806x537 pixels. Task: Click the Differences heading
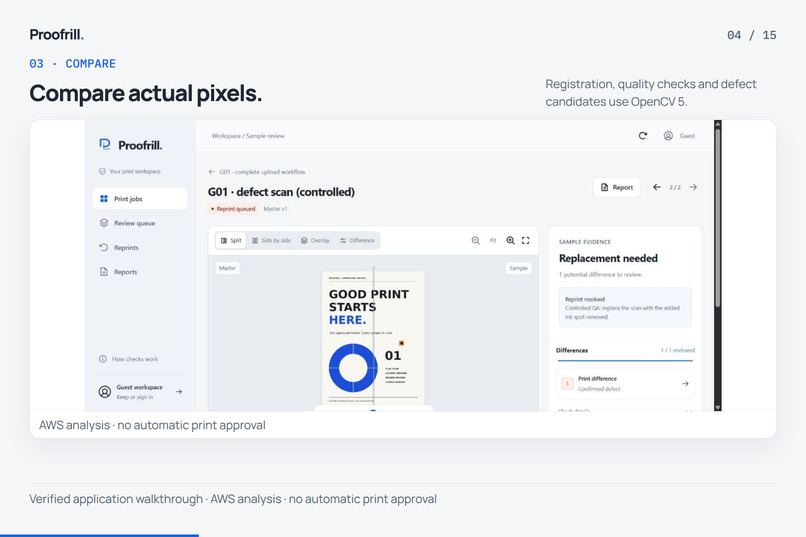tap(572, 350)
